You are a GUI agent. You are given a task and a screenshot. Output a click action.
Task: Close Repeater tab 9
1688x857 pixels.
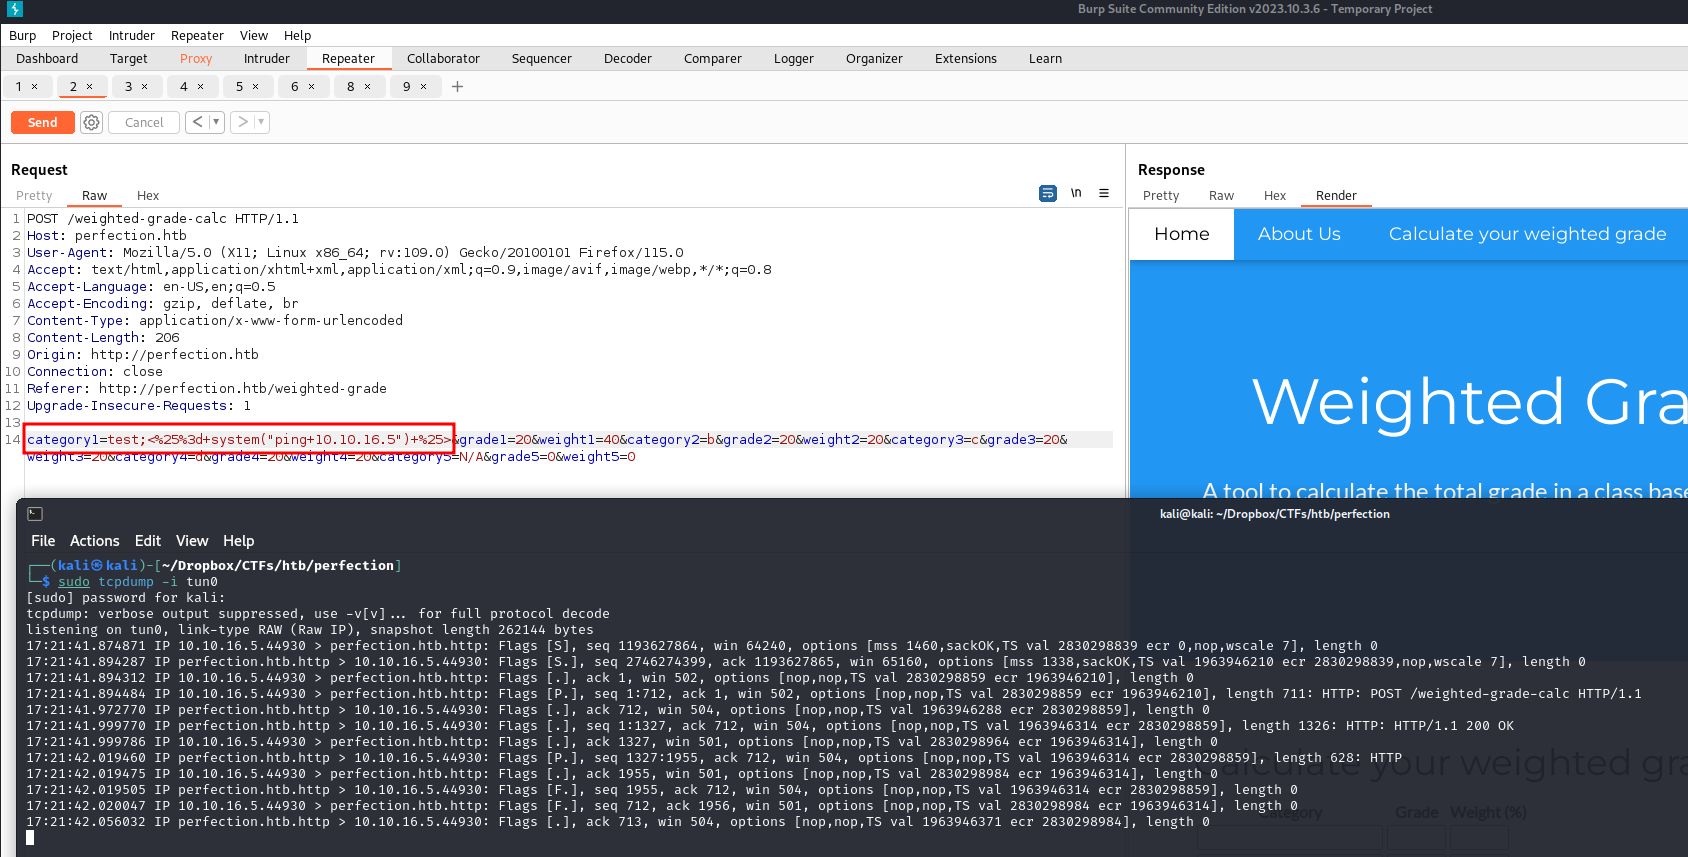point(424,87)
